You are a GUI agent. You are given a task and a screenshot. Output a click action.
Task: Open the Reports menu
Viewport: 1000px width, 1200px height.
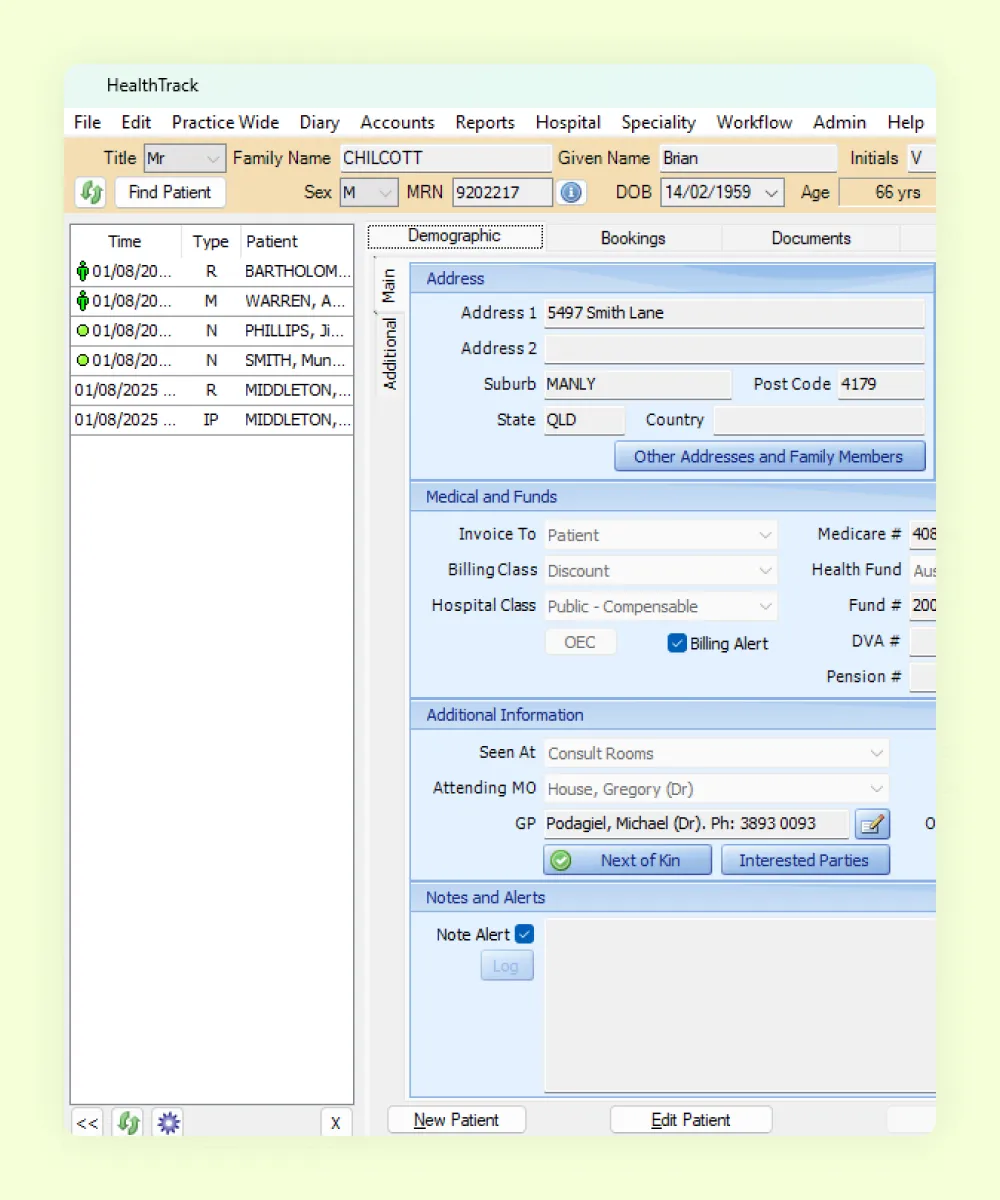[x=485, y=122]
